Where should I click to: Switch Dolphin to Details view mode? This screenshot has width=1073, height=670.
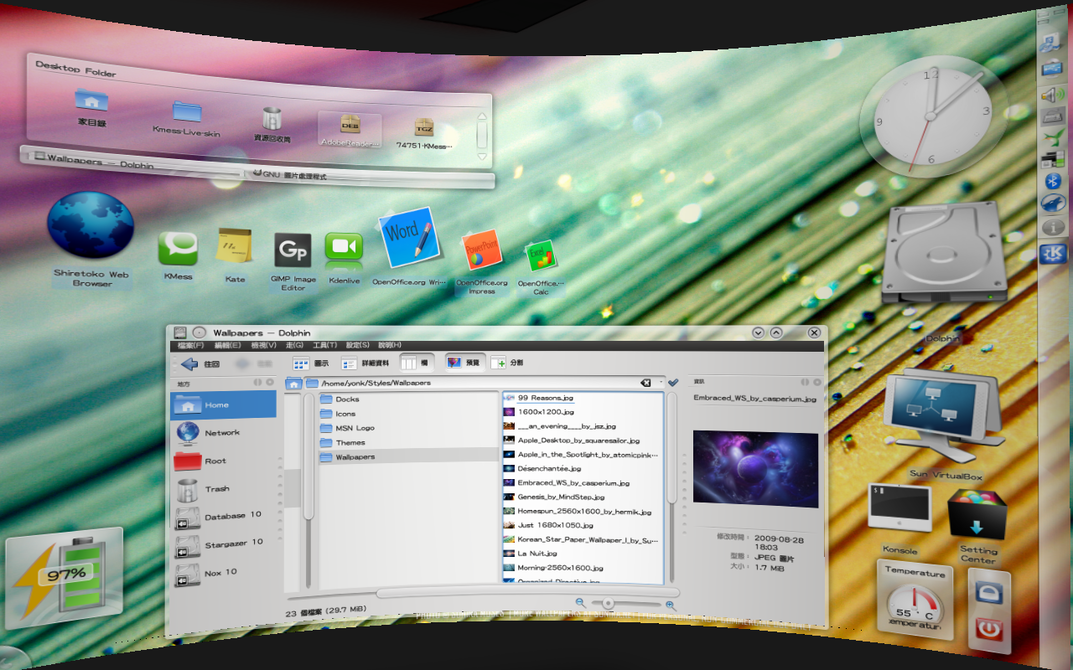pyautogui.click(x=365, y=363)
